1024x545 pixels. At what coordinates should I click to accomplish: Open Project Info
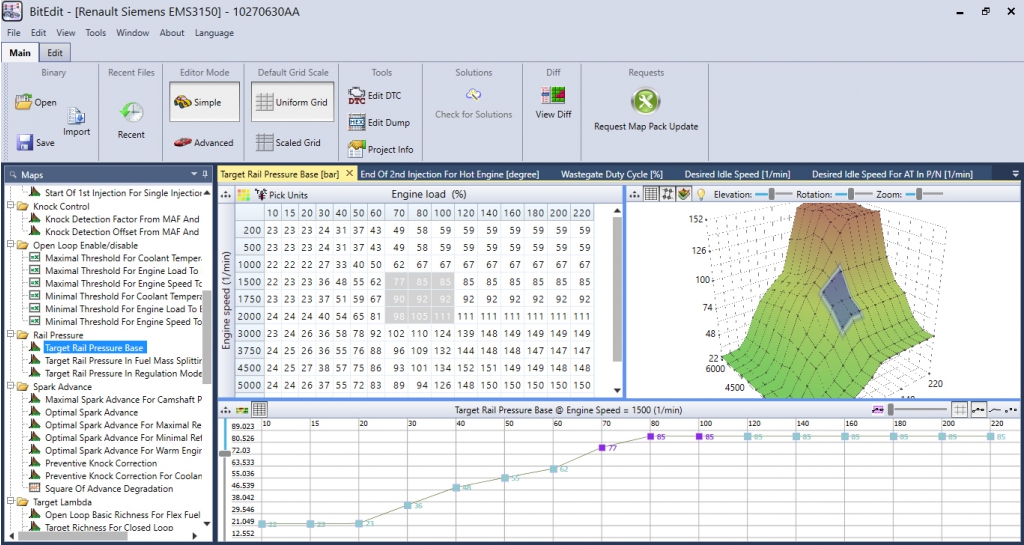pyautogui.click(x=357, y=149)
